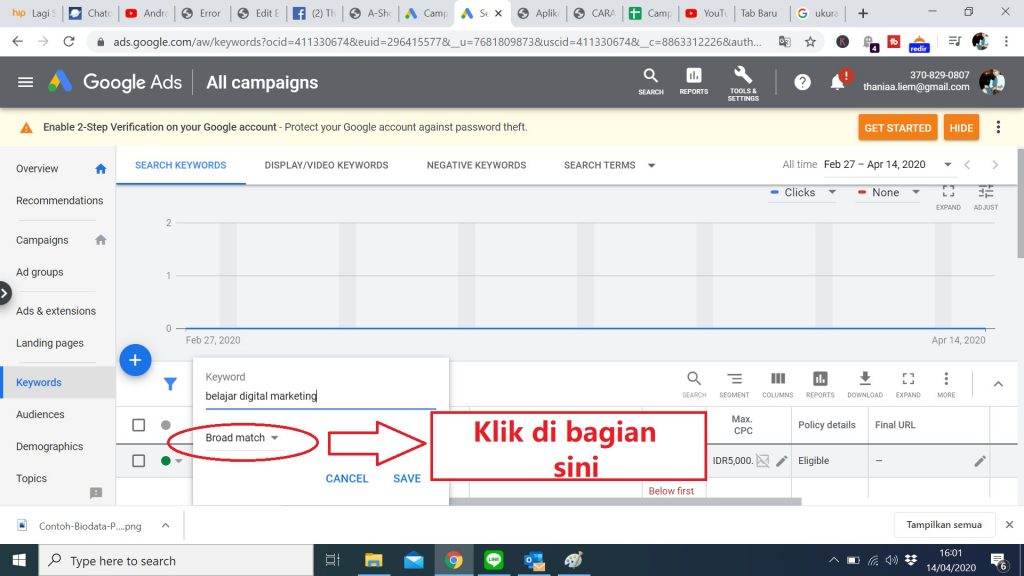This screenshot has width=1024, height=576.
Task: Check the first keyword row checkbox
Action: 139,461
